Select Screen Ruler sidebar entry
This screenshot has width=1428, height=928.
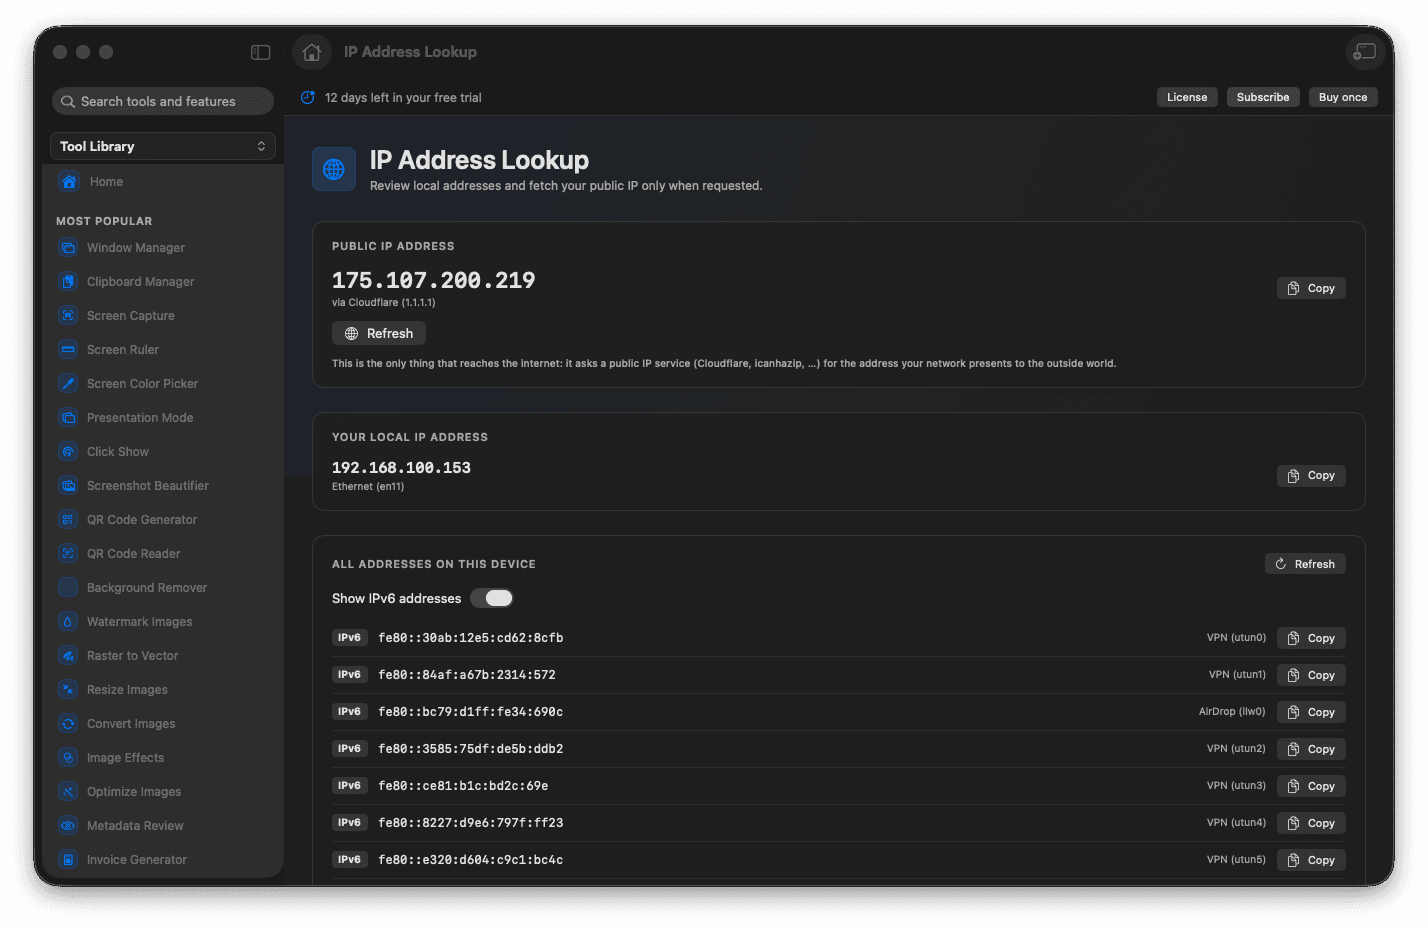point(164,350)
